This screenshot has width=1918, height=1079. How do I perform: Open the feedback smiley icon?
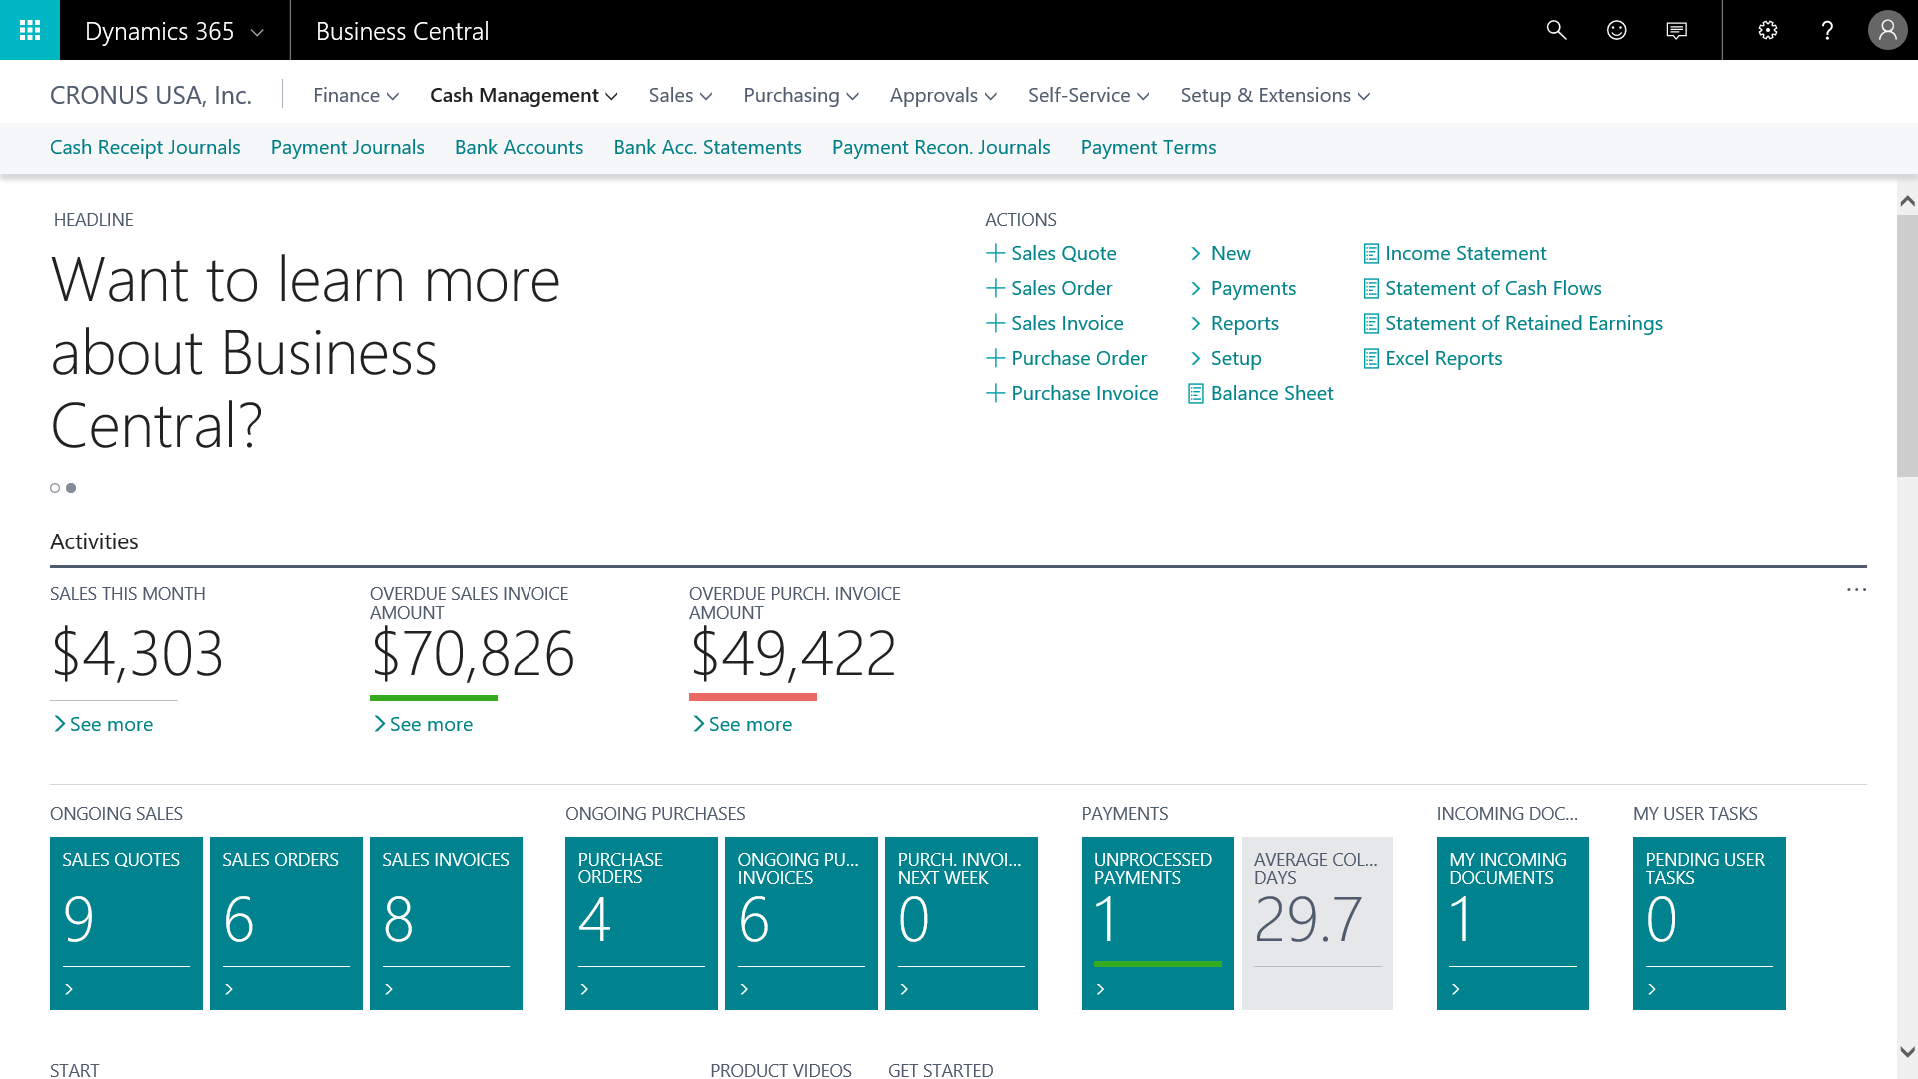click(1616, 30)
